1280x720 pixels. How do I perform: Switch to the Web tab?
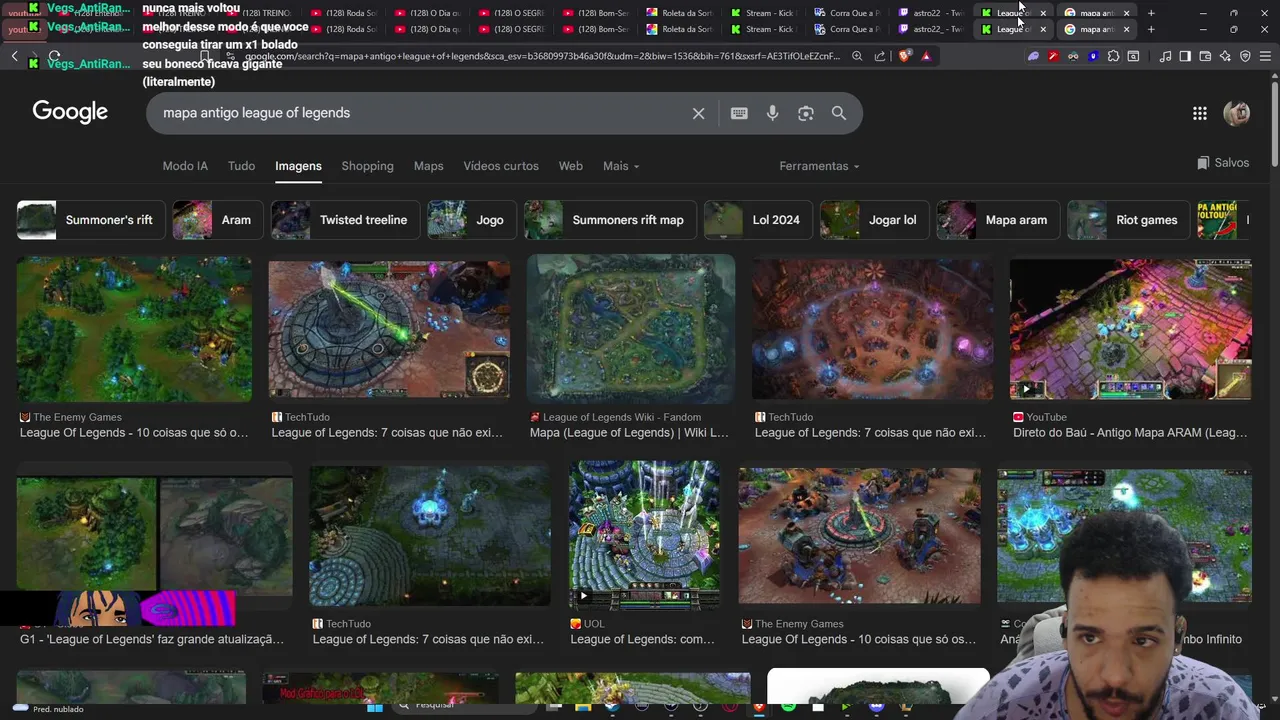coord(570,166)
